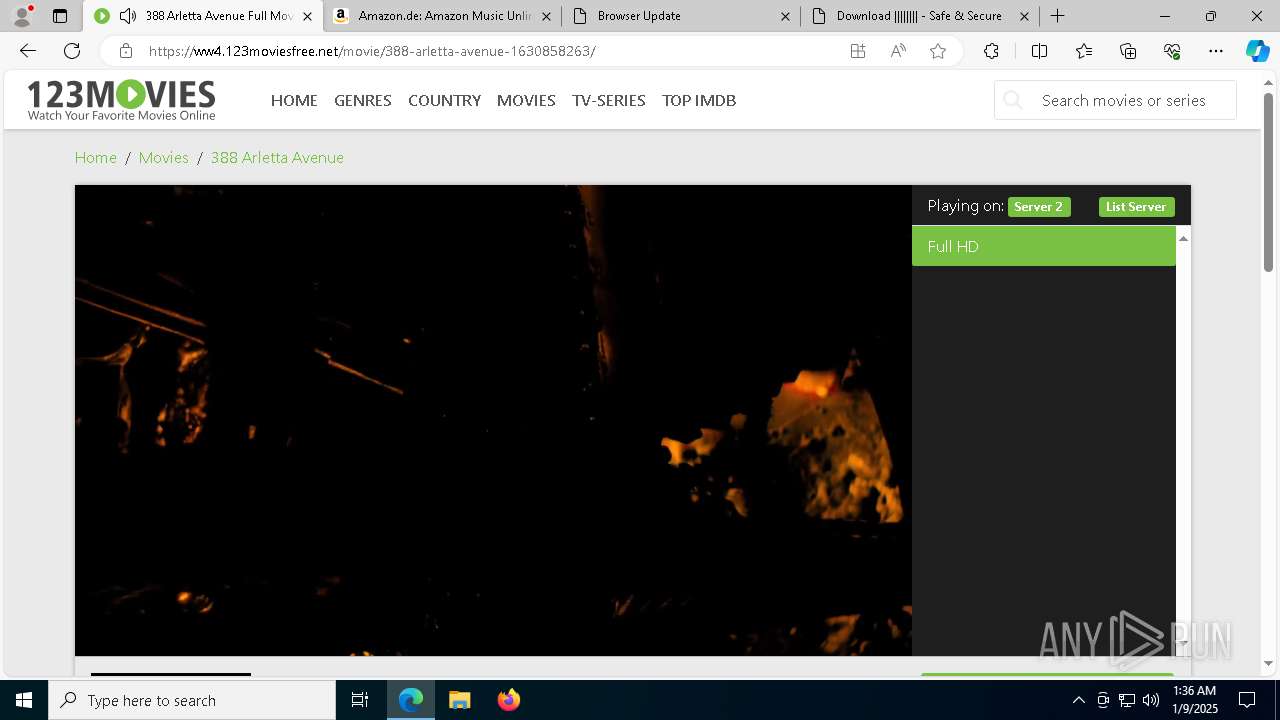Switch to the Download Safe & Secure tab
The height and width of the screenshot is (720, 1280).
[x=919, y=16]
